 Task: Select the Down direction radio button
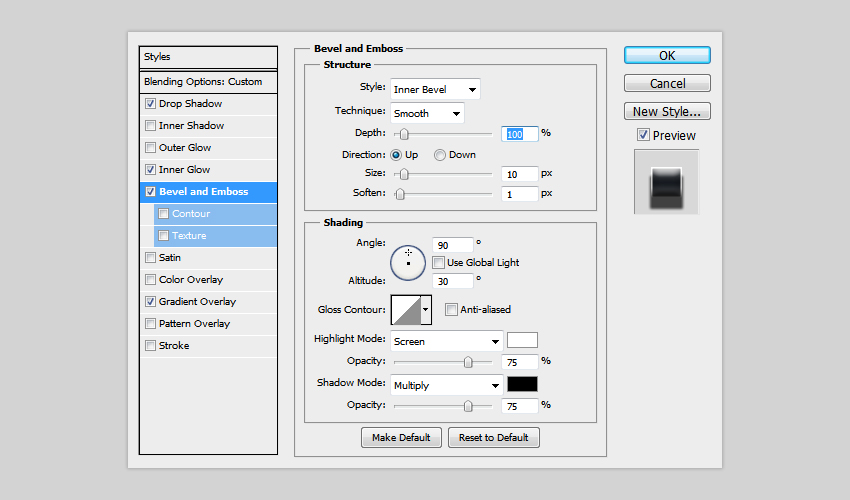(439, 155)
